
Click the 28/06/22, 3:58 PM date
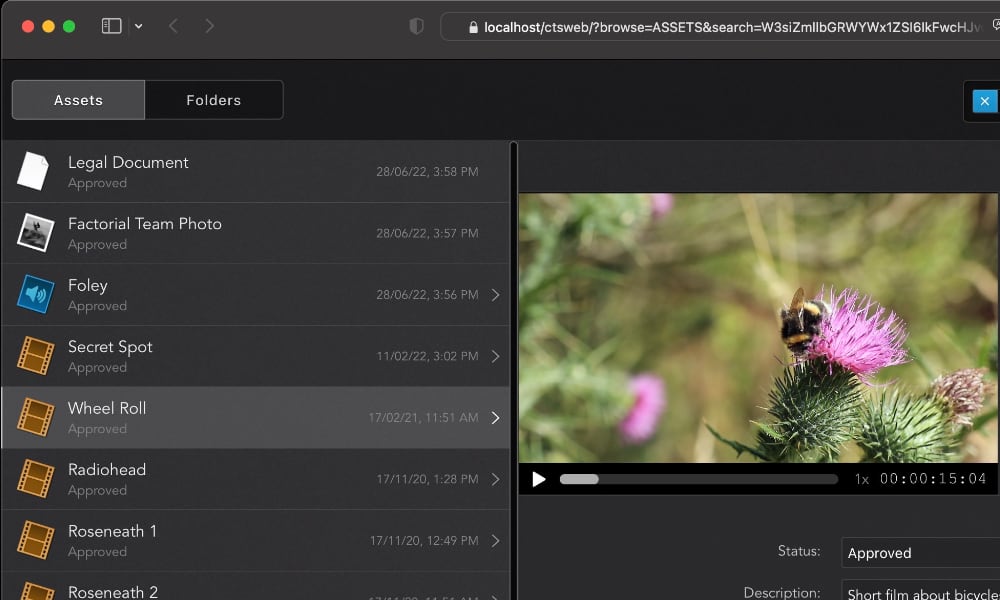pyautogui.click(x=427, y=172)
